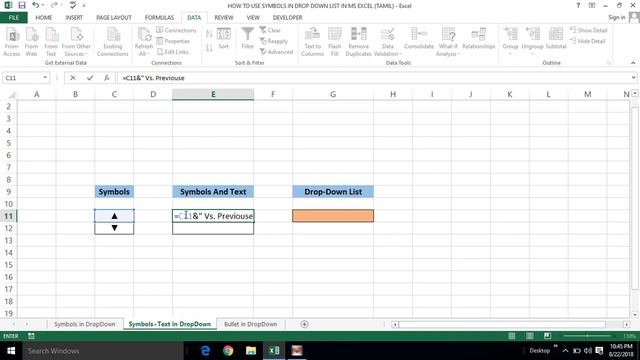Expand the formula bar chevron
Screen dimensions: 640x360
click(x=633, y=78)
